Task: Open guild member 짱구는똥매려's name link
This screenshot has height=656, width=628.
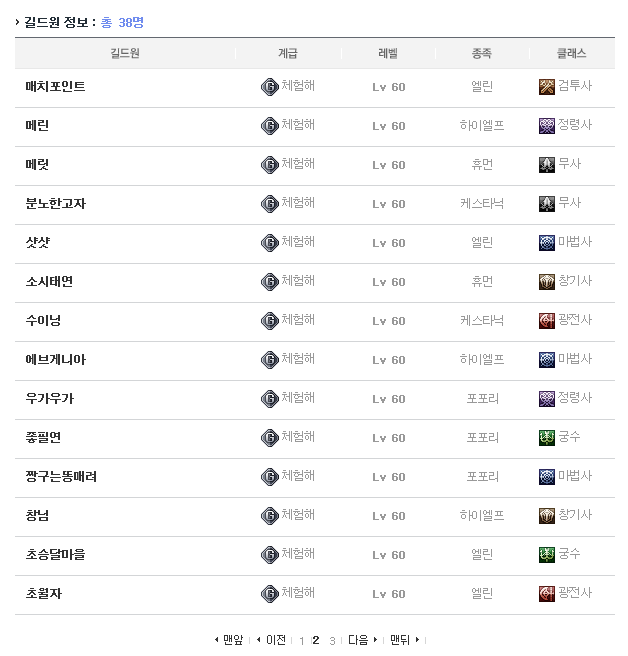Action: click(x=61, y=477)
